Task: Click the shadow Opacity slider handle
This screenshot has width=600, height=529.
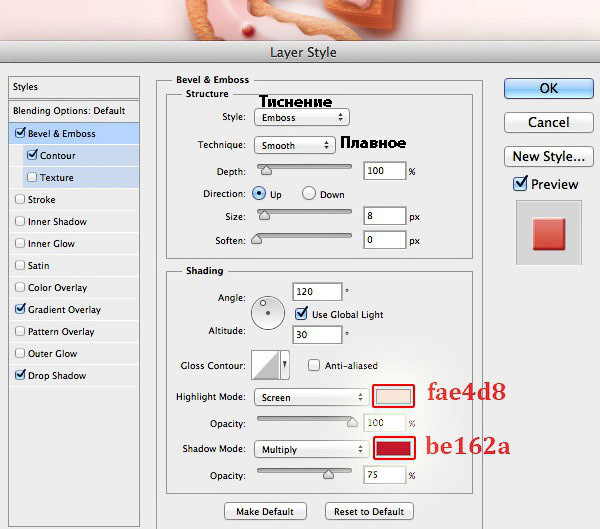Action: tap(328, 474)
